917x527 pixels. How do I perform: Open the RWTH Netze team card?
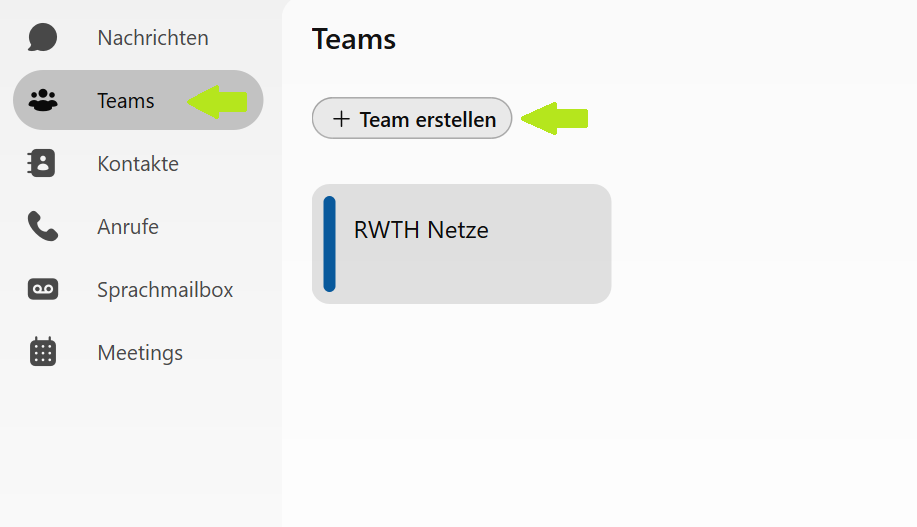[x=461, y=244]
